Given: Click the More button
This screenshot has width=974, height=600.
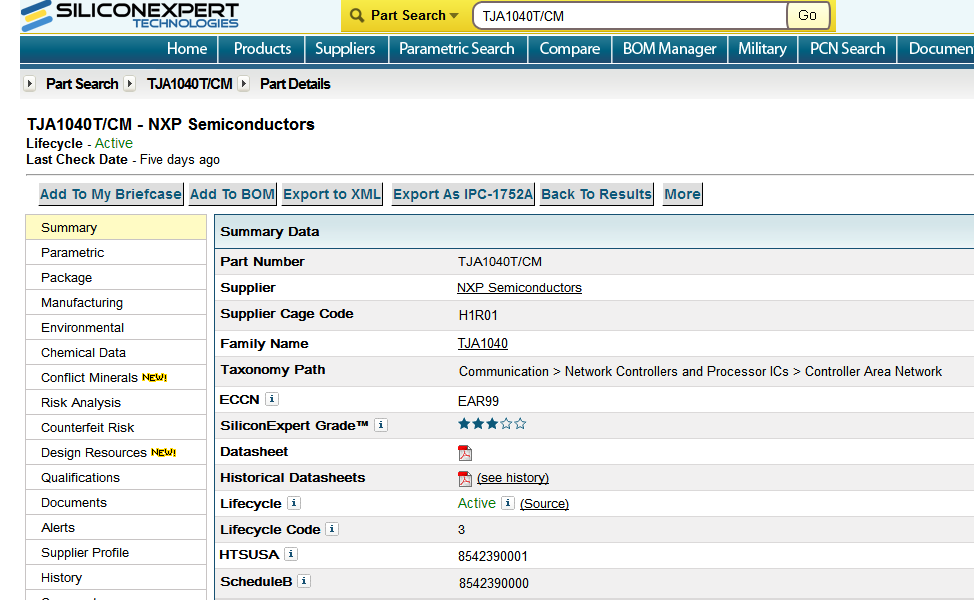Looking at the screenshot, I should tap(682, 194).
